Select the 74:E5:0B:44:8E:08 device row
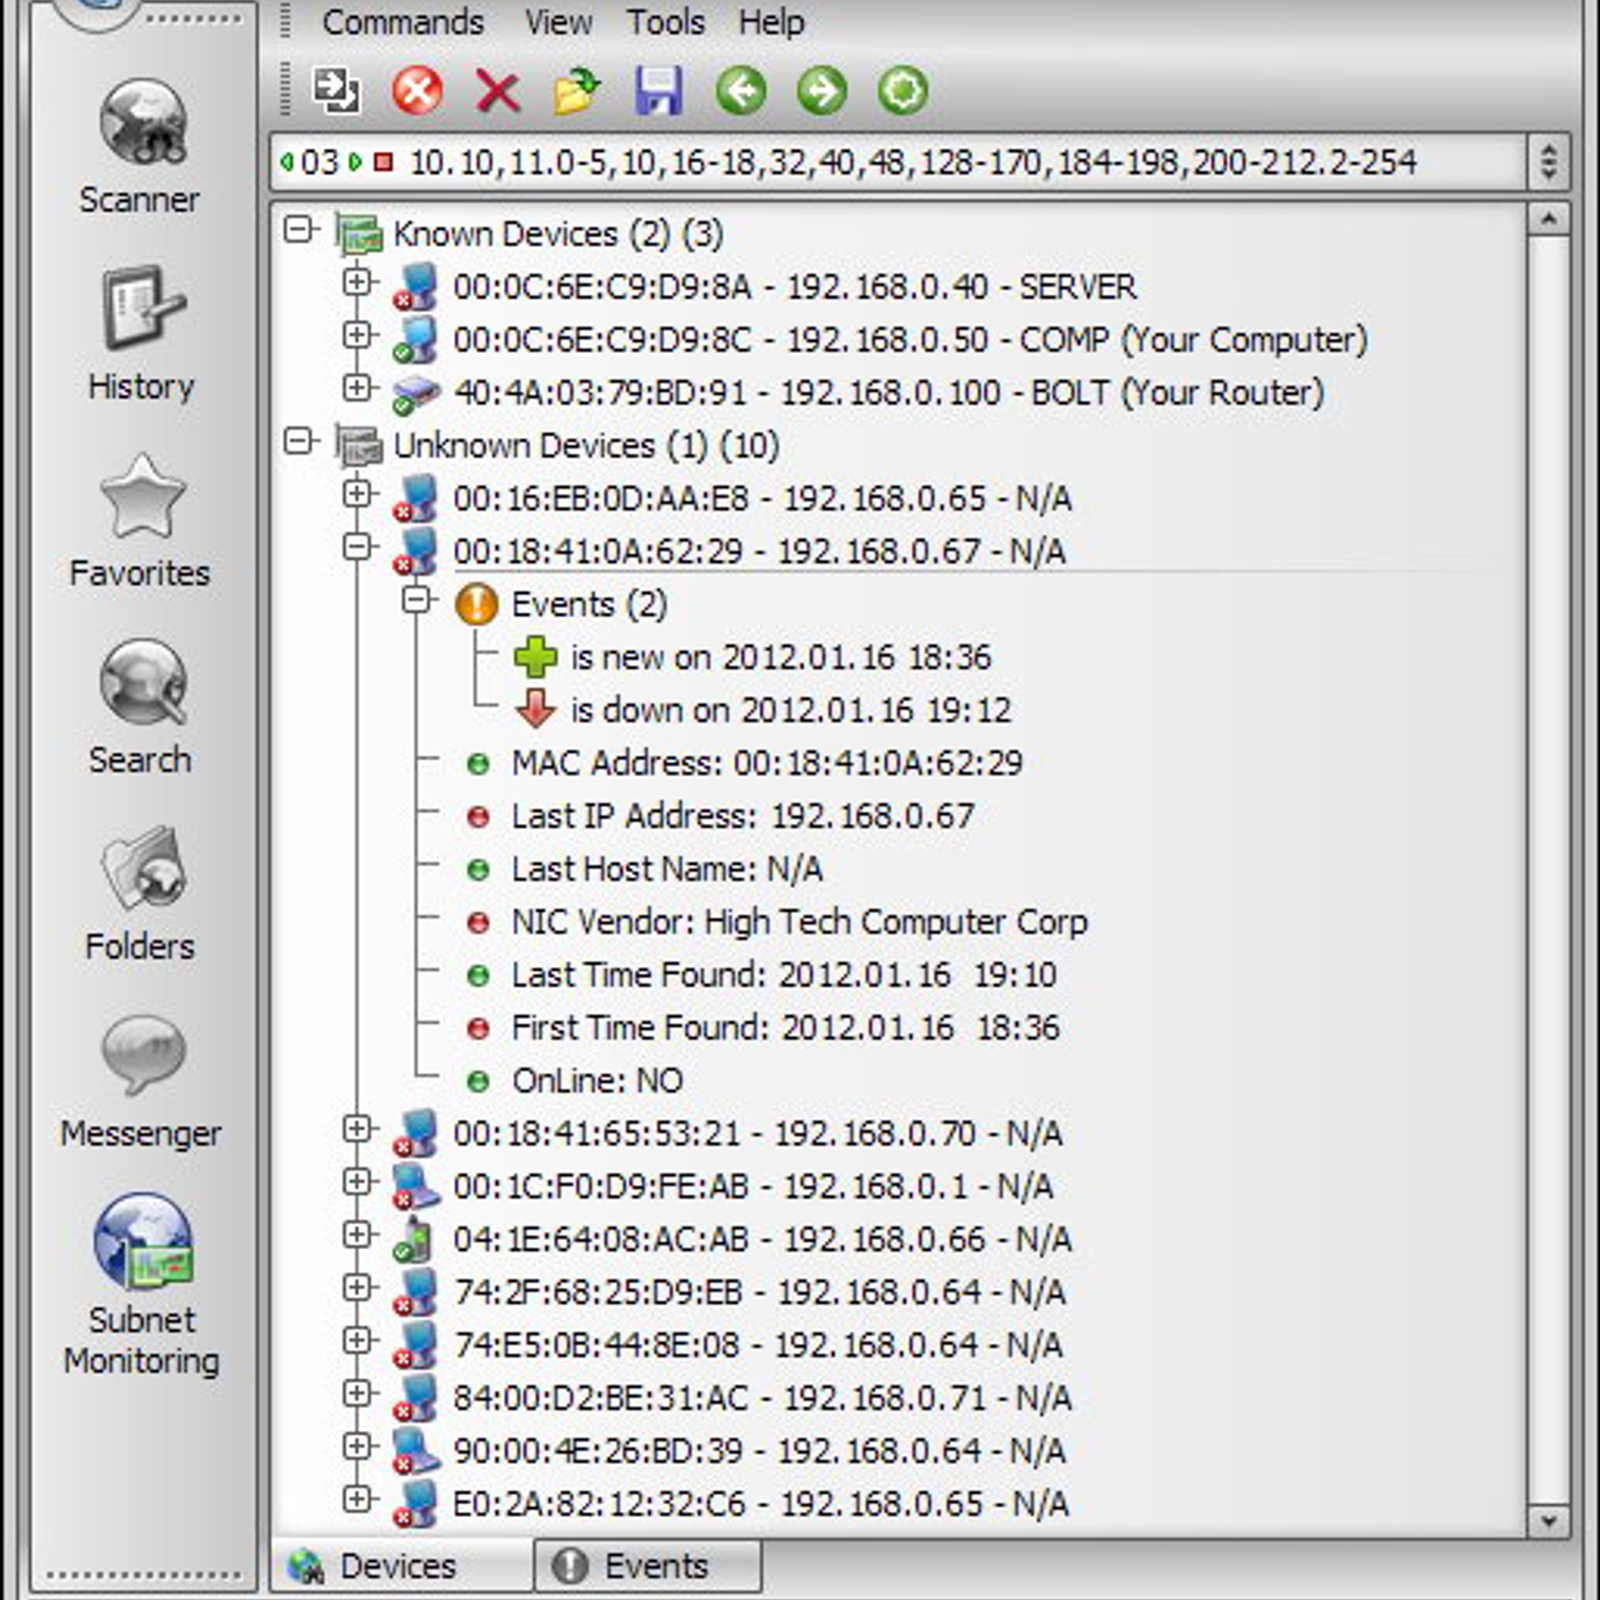The width and height of the screenshot is (1600, 1600). point(757,1345)
